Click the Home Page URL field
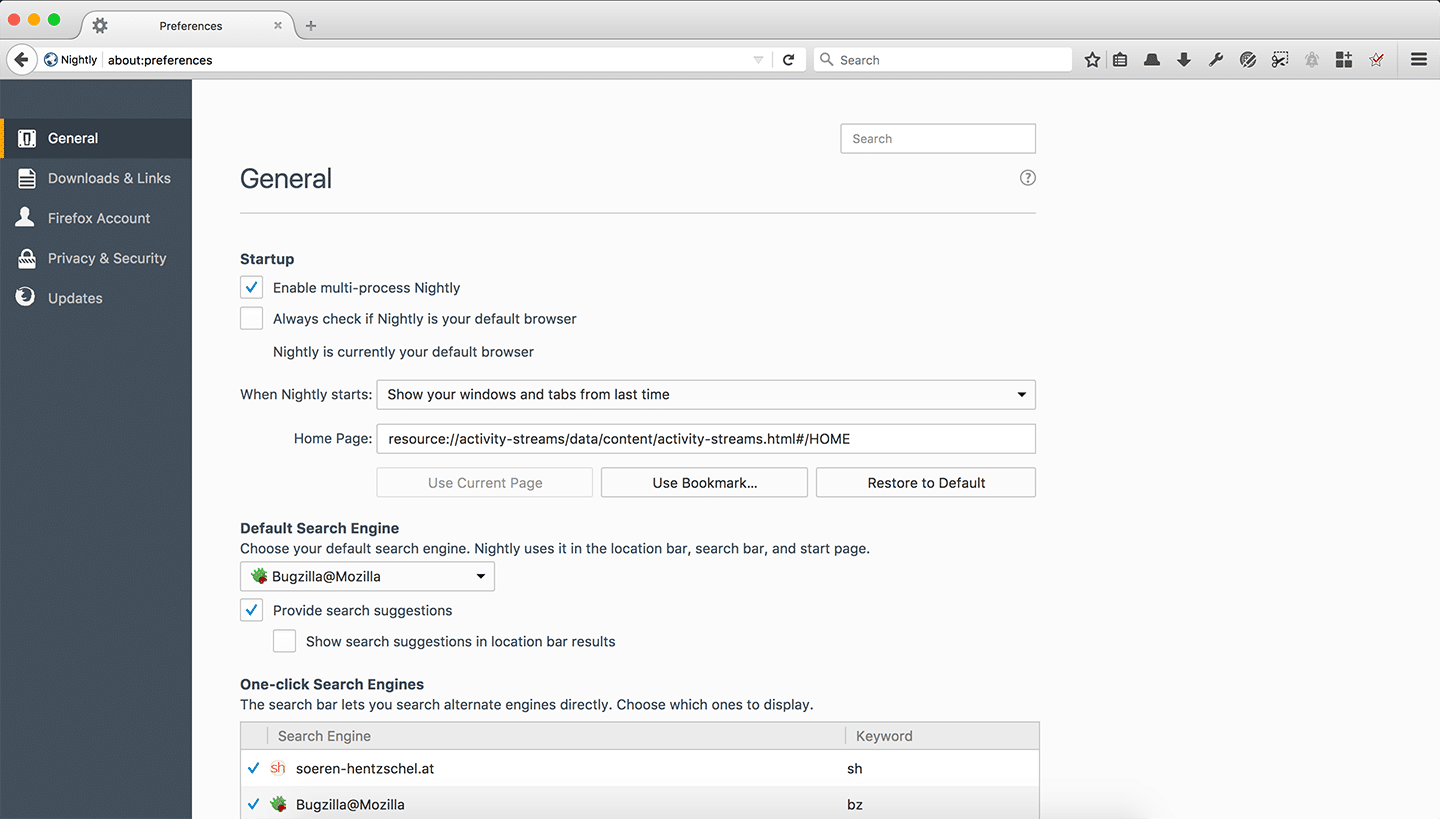Screen dimensions: 1440x819 point(706,439)
